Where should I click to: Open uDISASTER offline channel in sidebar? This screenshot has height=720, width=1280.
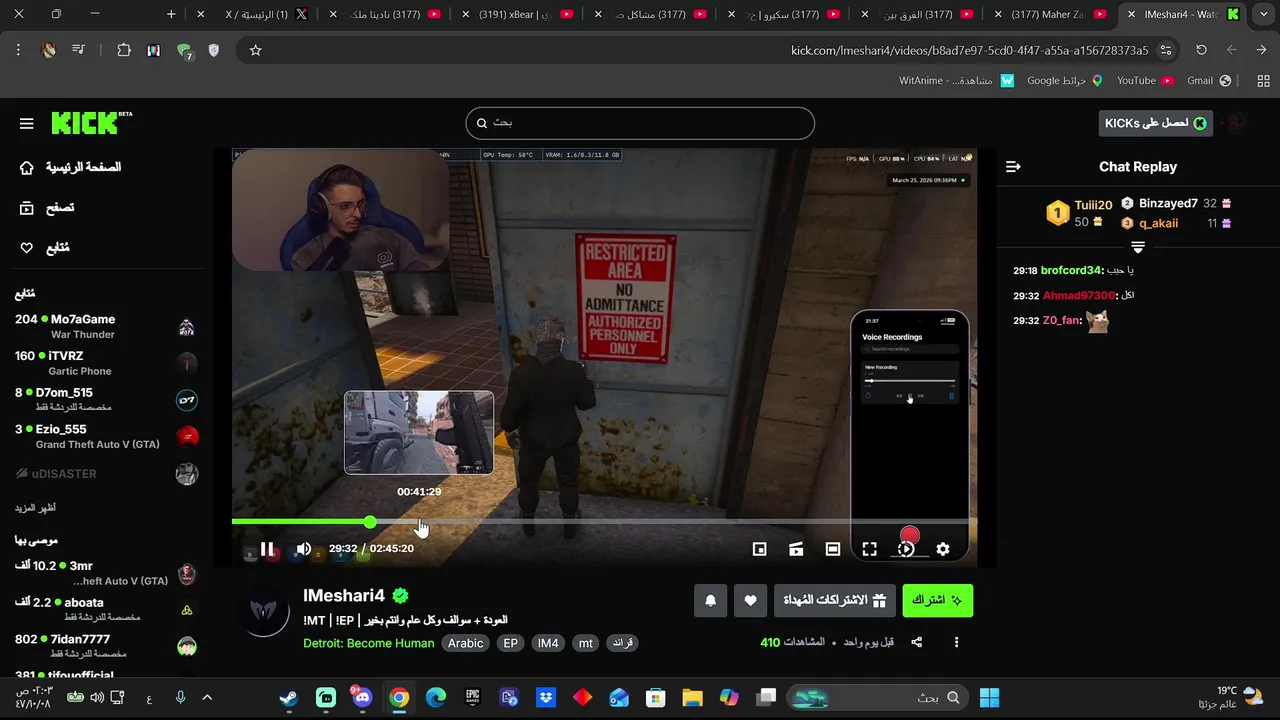[x=106, y=474]
